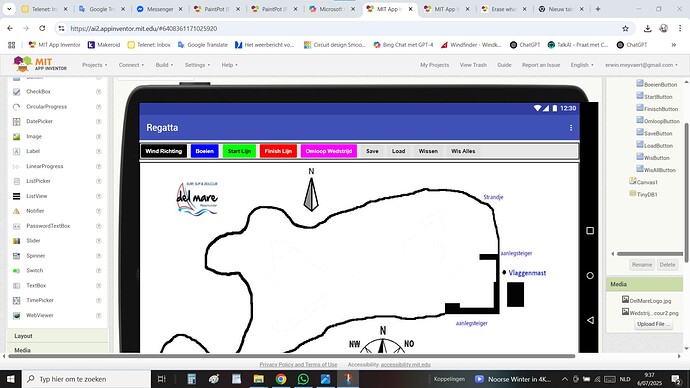Open help for DatePicker component
This screenshot has width=690, height=388.
pos(99,121)
